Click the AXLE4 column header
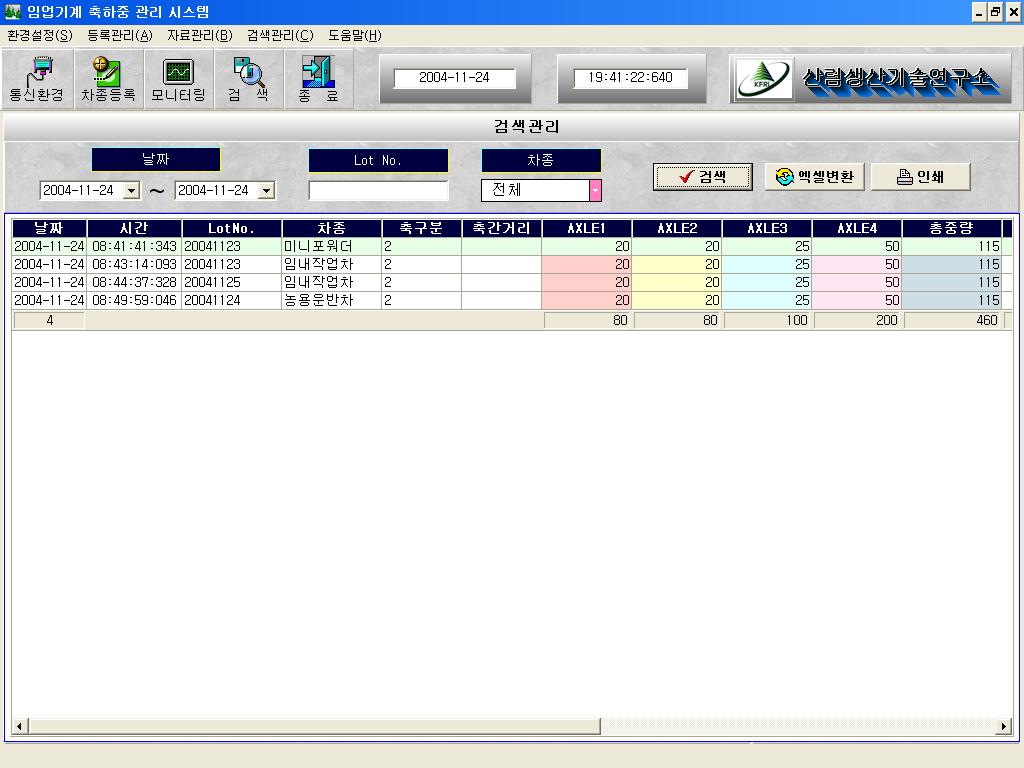Viewport: 1024px width, 768px height. [857, 228]
